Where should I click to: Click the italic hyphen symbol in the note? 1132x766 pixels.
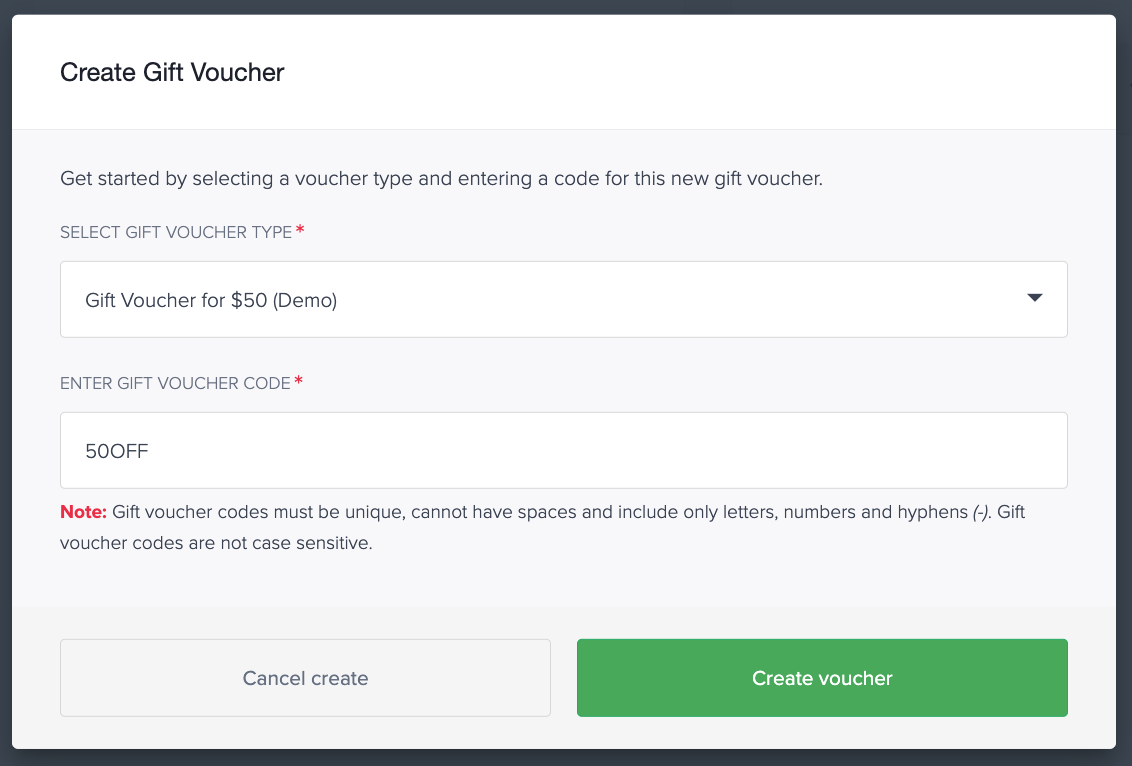click(x=982, y=513)
